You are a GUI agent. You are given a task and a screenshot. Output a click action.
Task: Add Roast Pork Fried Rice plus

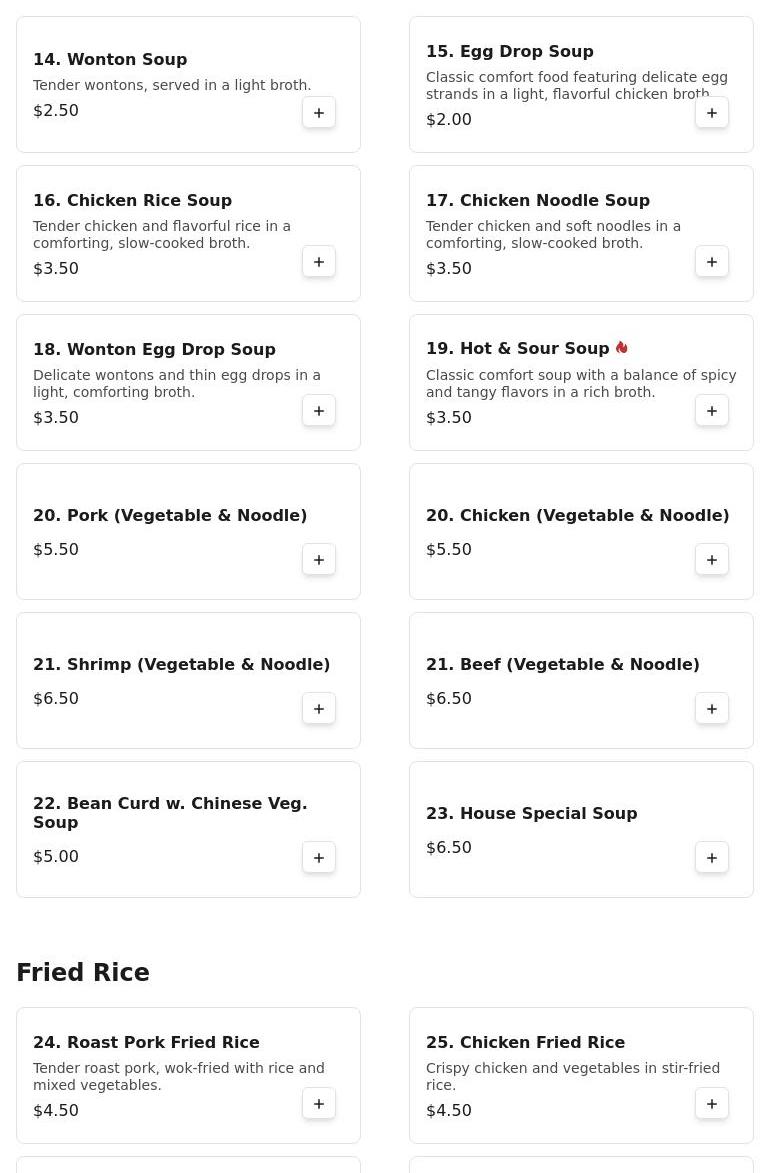319,1103
